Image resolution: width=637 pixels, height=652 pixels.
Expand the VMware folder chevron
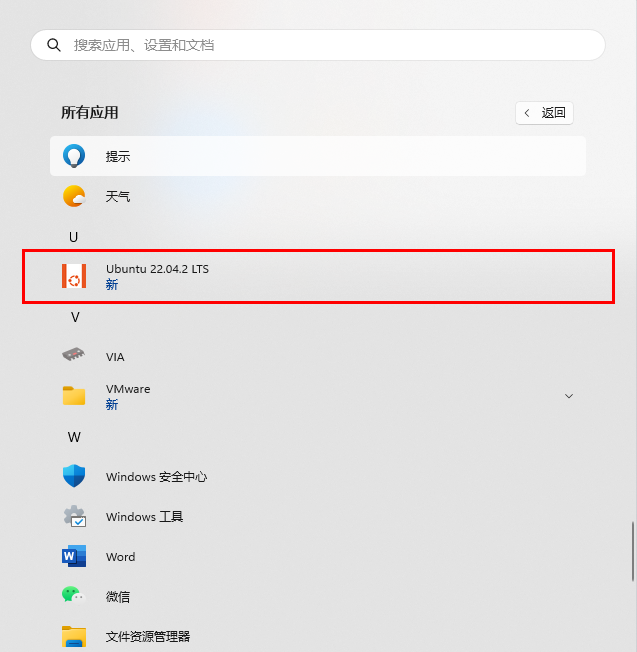click(569, 396)
